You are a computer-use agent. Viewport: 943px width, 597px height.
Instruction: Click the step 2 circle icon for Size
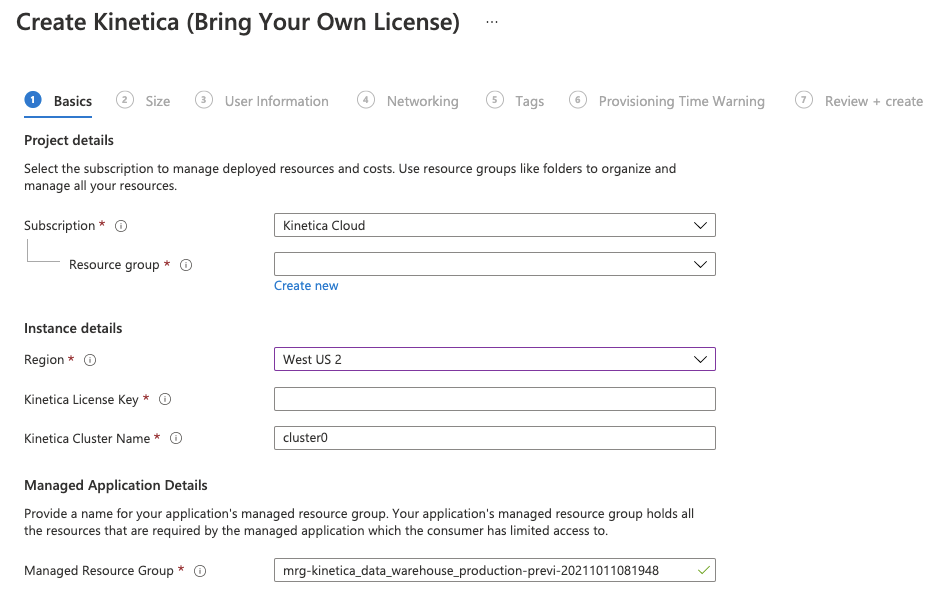point(124,100)
